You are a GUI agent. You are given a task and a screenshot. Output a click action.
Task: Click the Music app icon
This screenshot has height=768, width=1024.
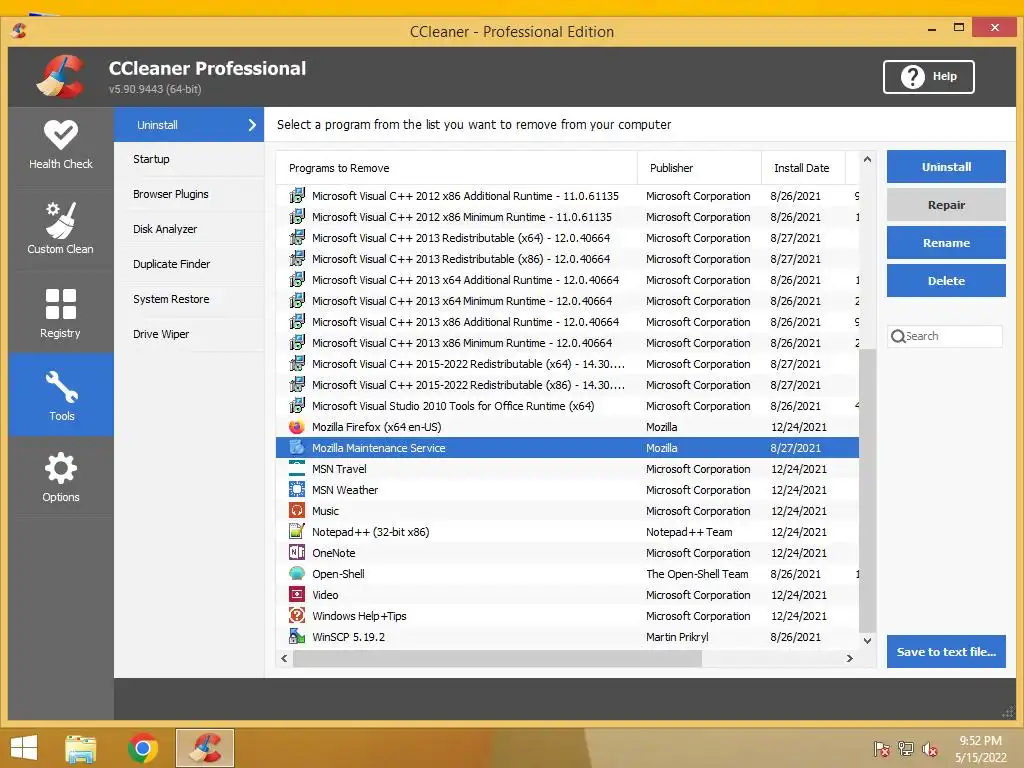coord(296,511)
